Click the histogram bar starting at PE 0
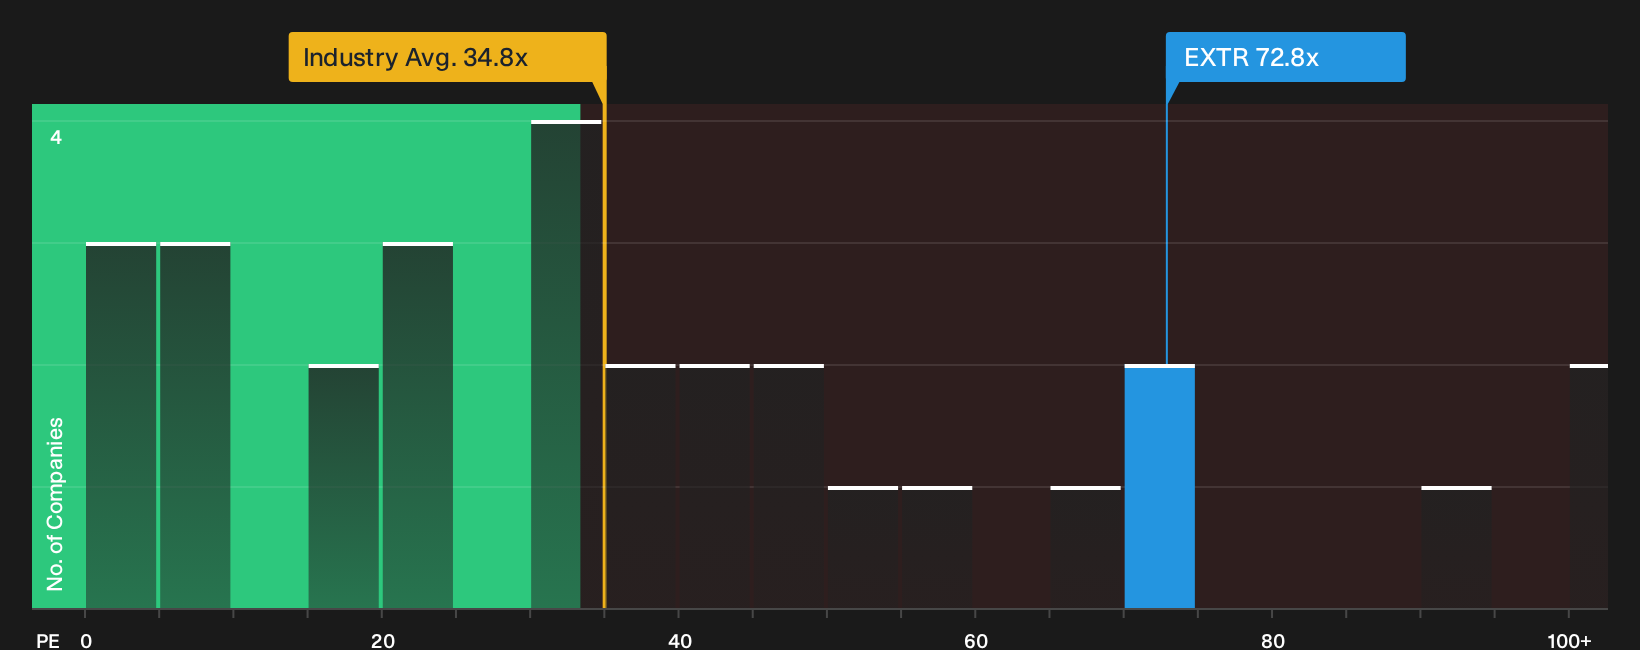Screen dimensions: 1640x650 pos(121,425)
